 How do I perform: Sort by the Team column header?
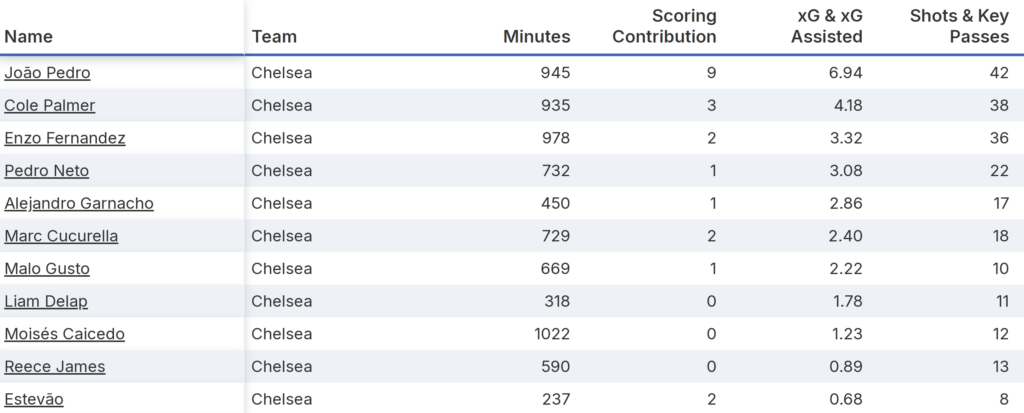click(274, 37)
